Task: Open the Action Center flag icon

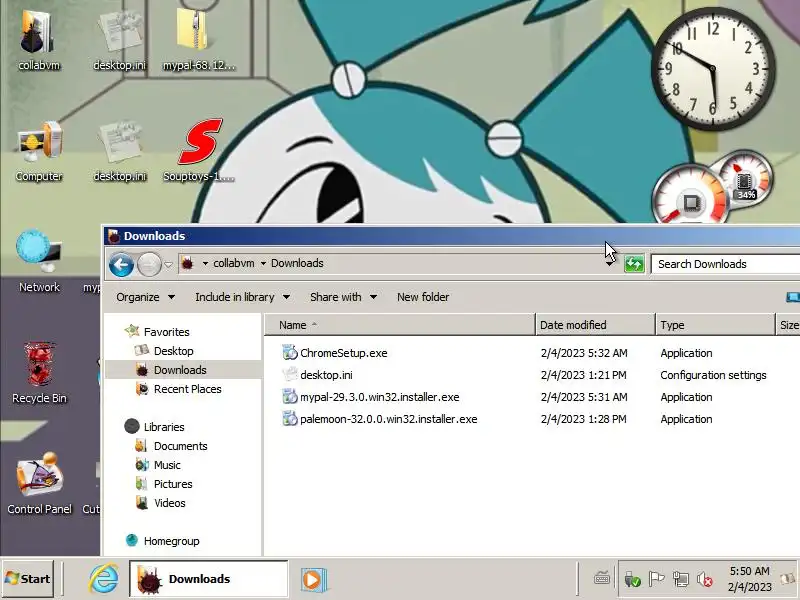Action: [x=656, y=579]
